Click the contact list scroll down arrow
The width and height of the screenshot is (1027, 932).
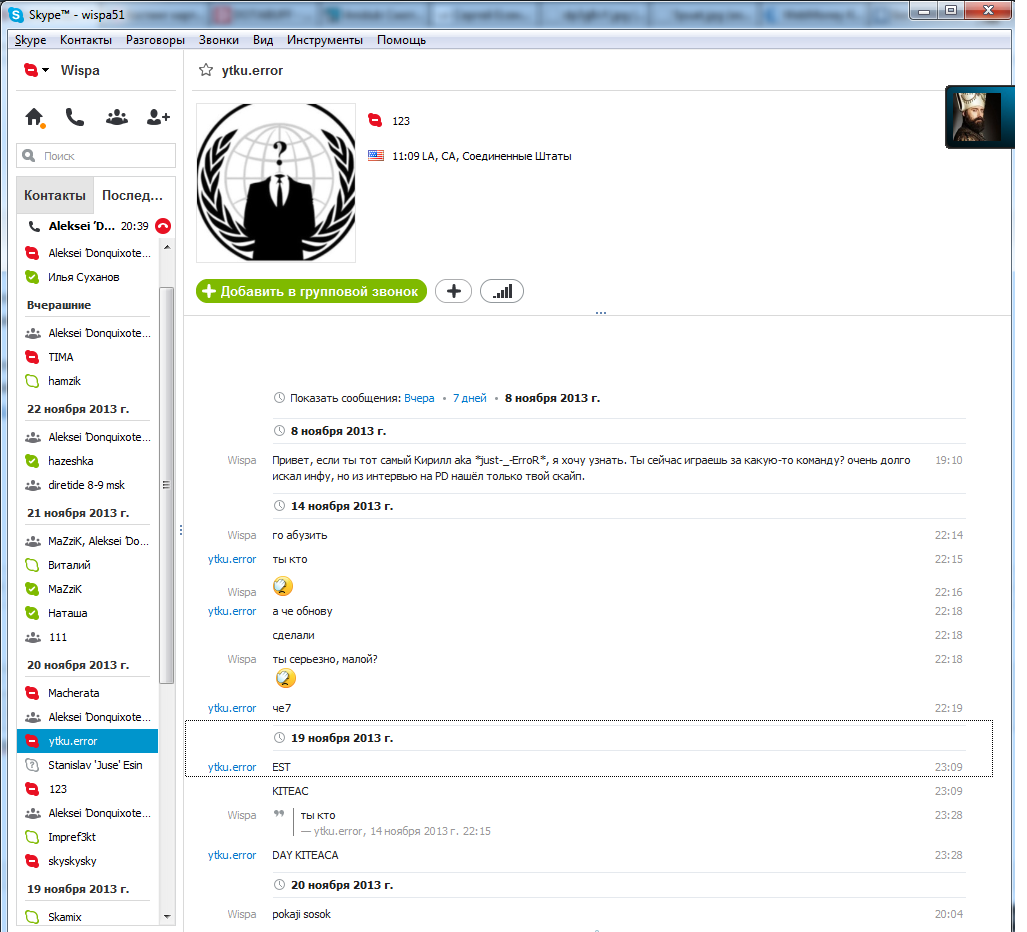pyautogui.click(x=167, y=915)
